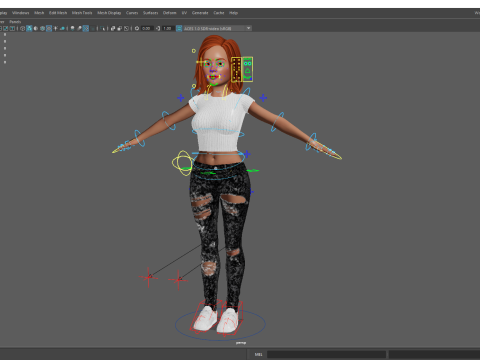Viewport: 480px width, 360px height.
Task: Enable depth of field icon
Action: tap(92, 28)
